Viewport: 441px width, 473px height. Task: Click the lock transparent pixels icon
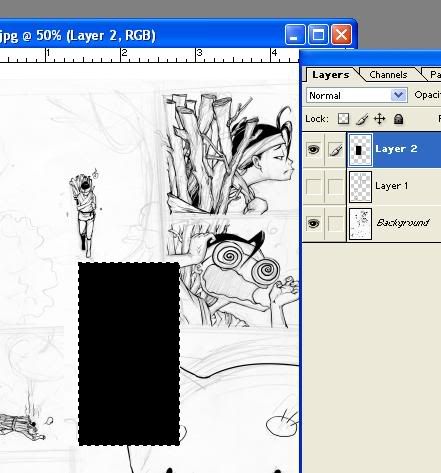[343, 119]
